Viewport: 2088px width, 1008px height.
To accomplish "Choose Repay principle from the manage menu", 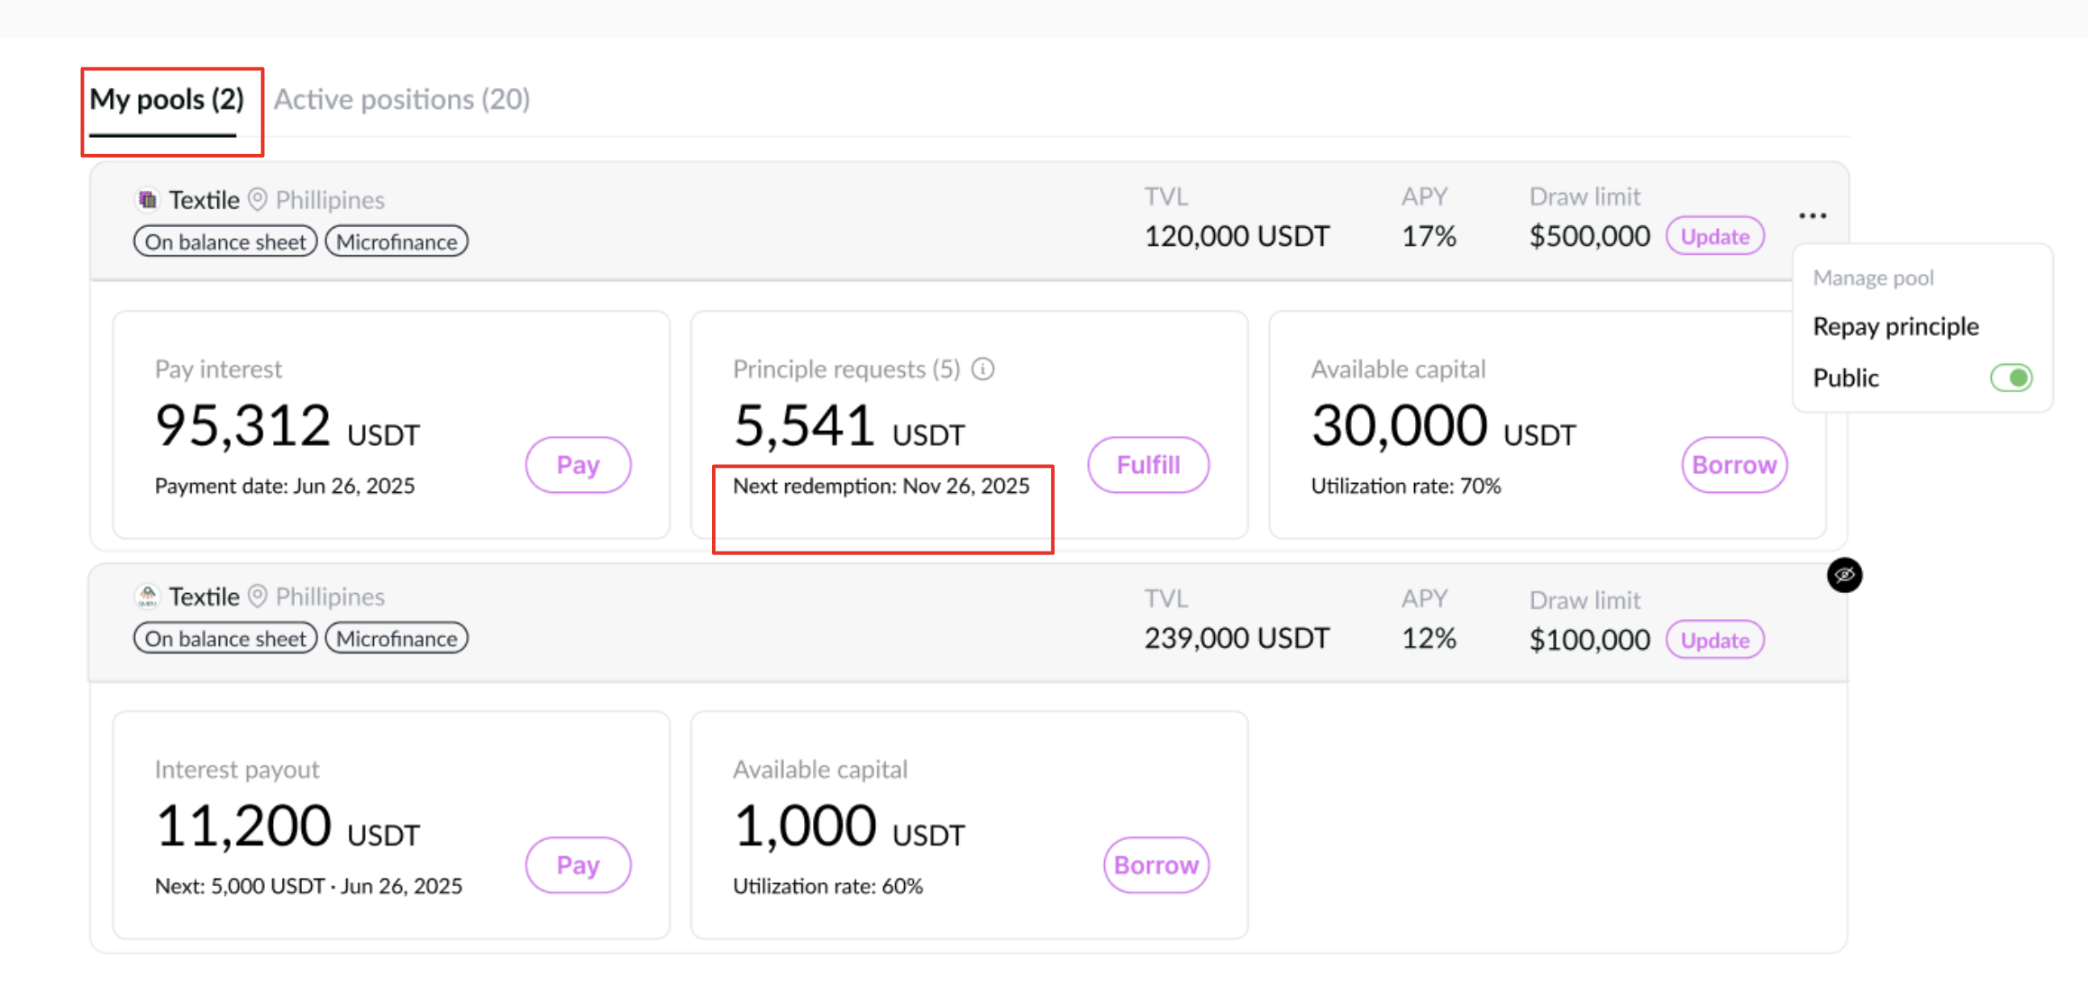I will (1895, 327).
